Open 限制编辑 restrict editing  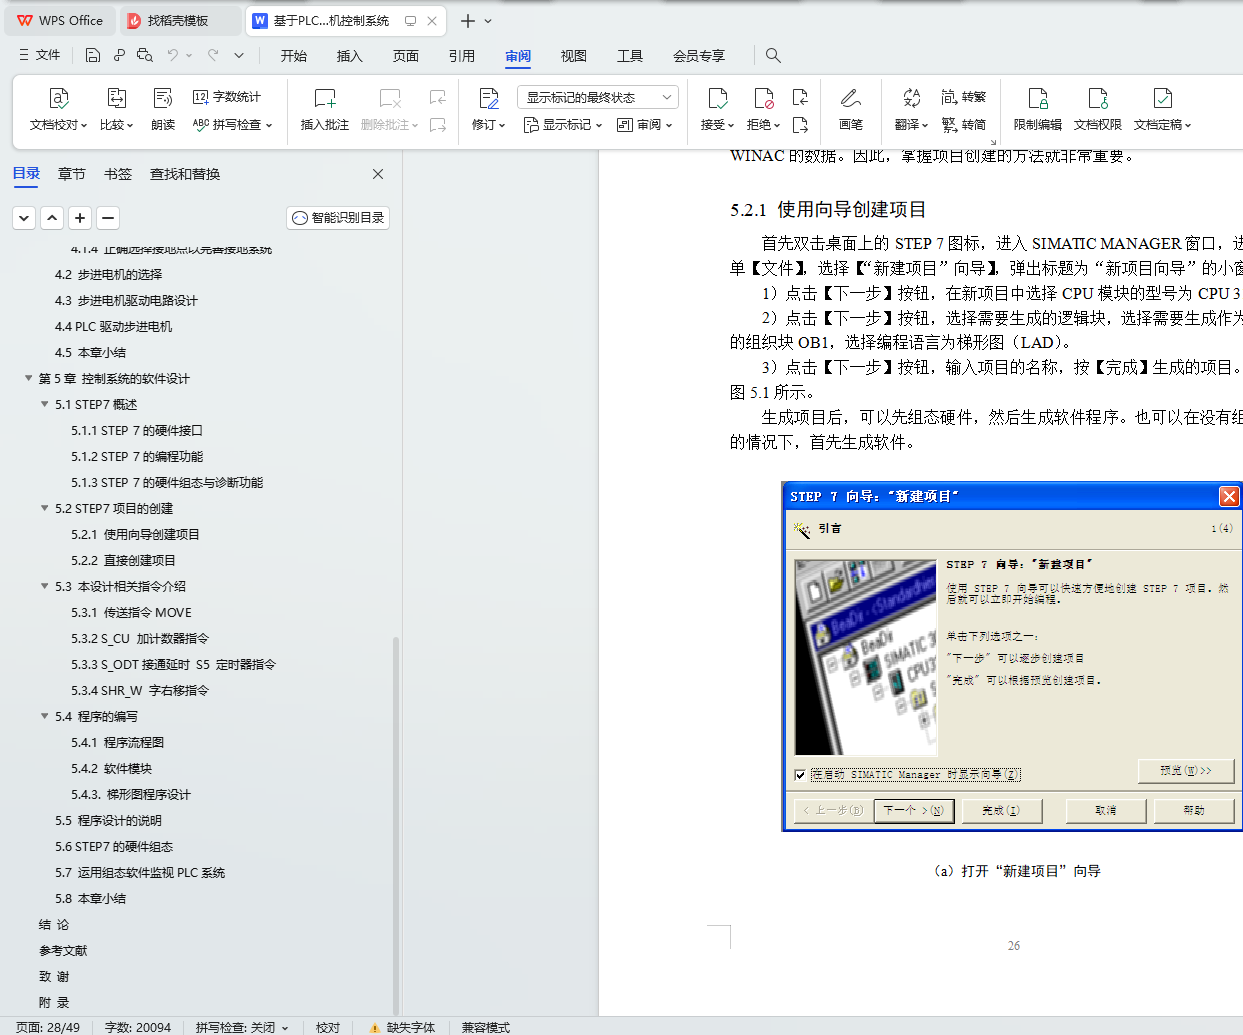(x=1038, y=109)
